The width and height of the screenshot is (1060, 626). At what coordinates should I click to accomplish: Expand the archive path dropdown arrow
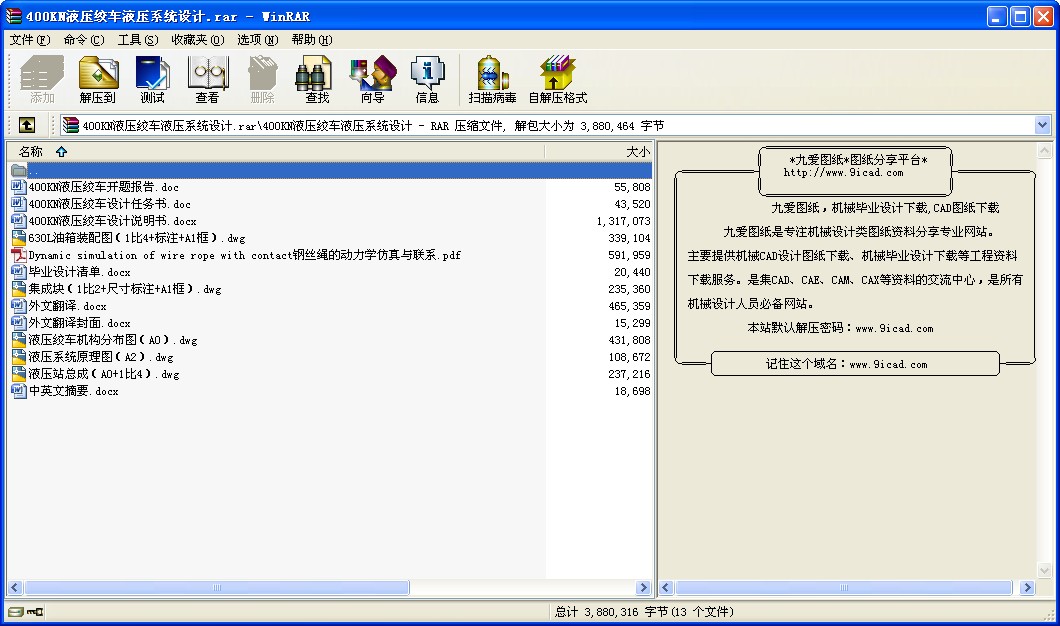(1043, 125)
